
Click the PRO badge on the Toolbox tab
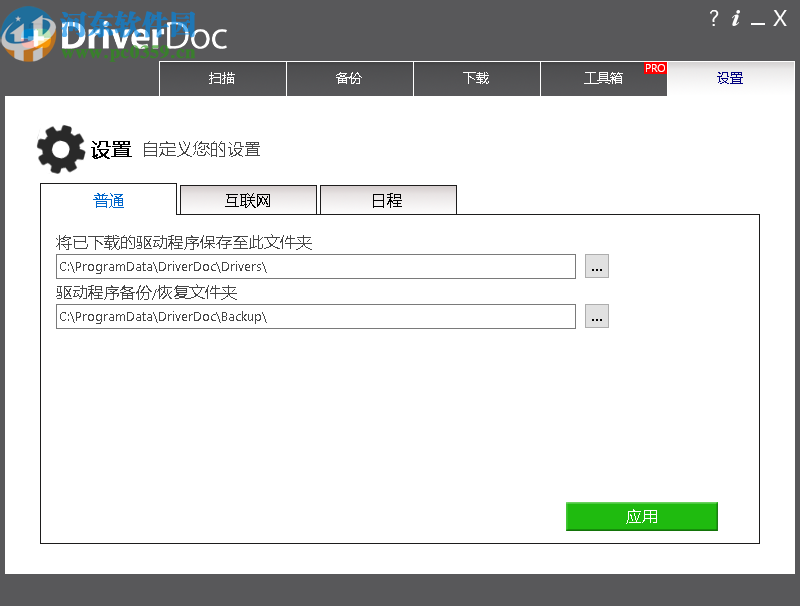tap(654, 68)
